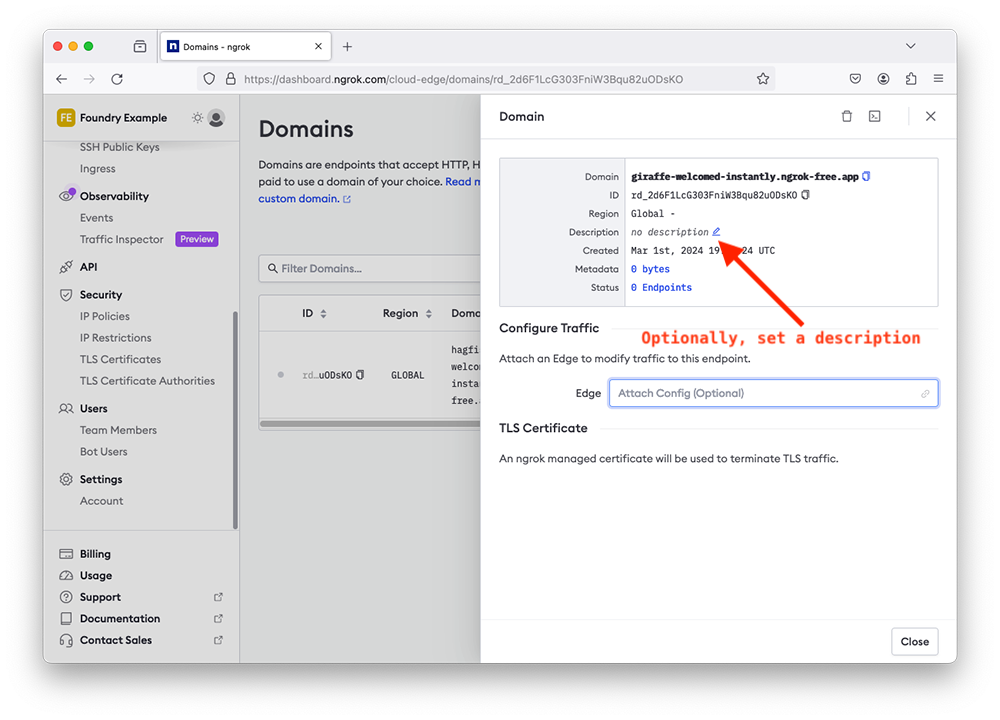Open TLS Certificates page

pos(121,359)
